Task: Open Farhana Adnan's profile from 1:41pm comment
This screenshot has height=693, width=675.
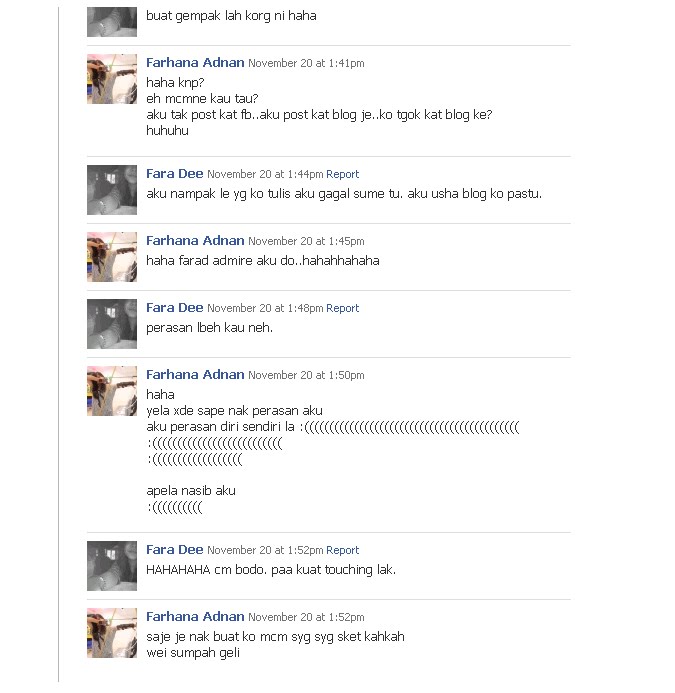Action: pos(195,63)
